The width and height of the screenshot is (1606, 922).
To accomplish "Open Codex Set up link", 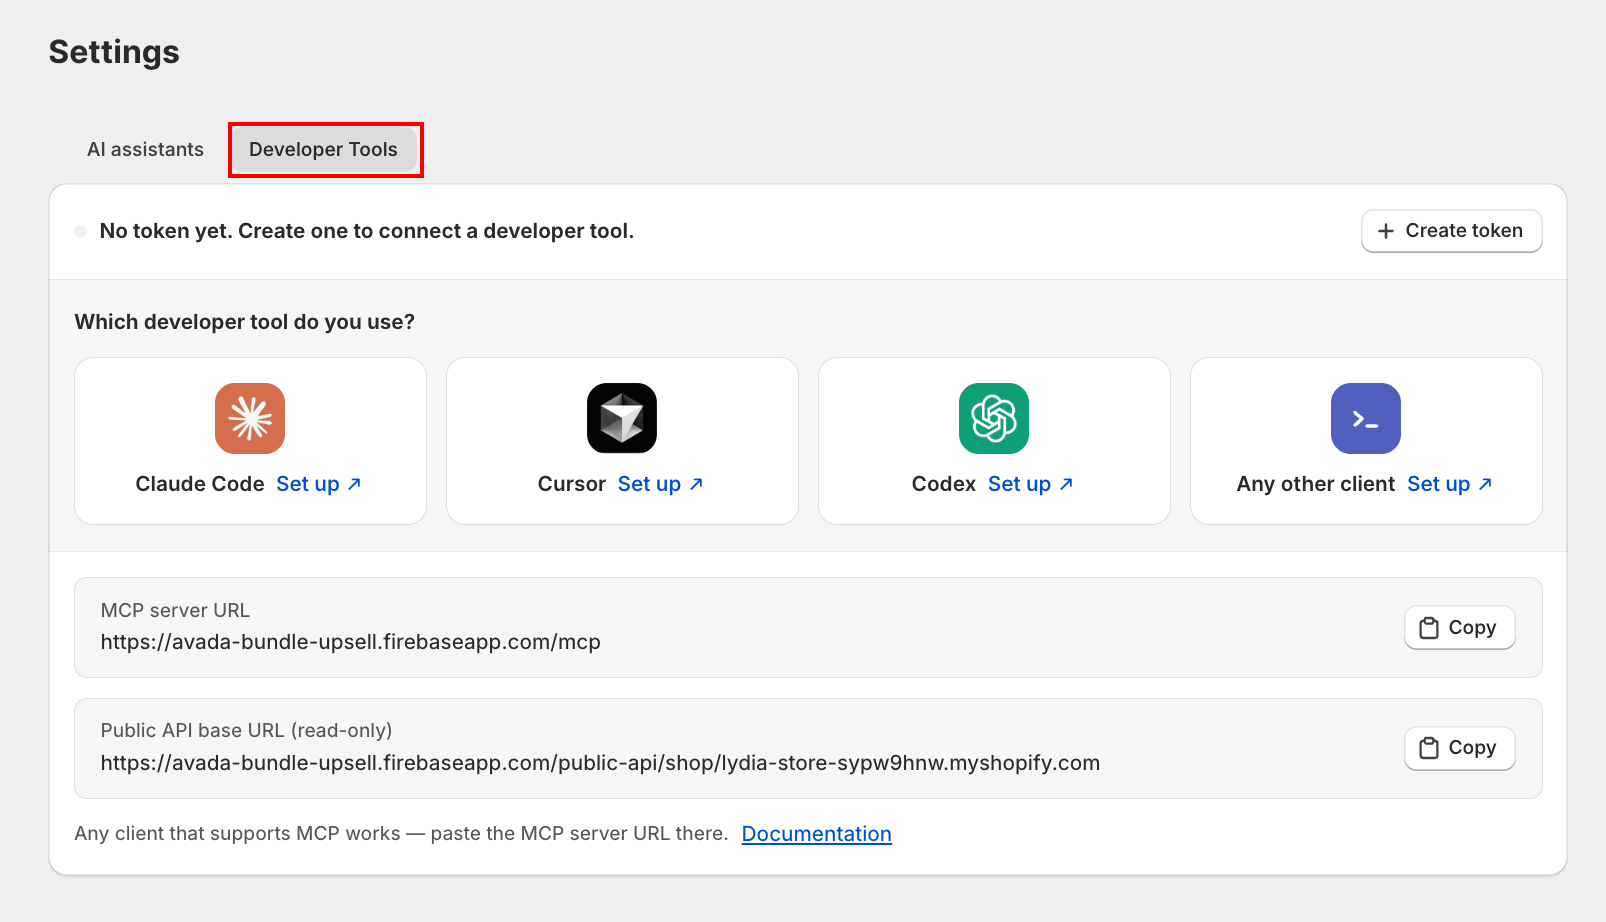I will [1031, 484].
